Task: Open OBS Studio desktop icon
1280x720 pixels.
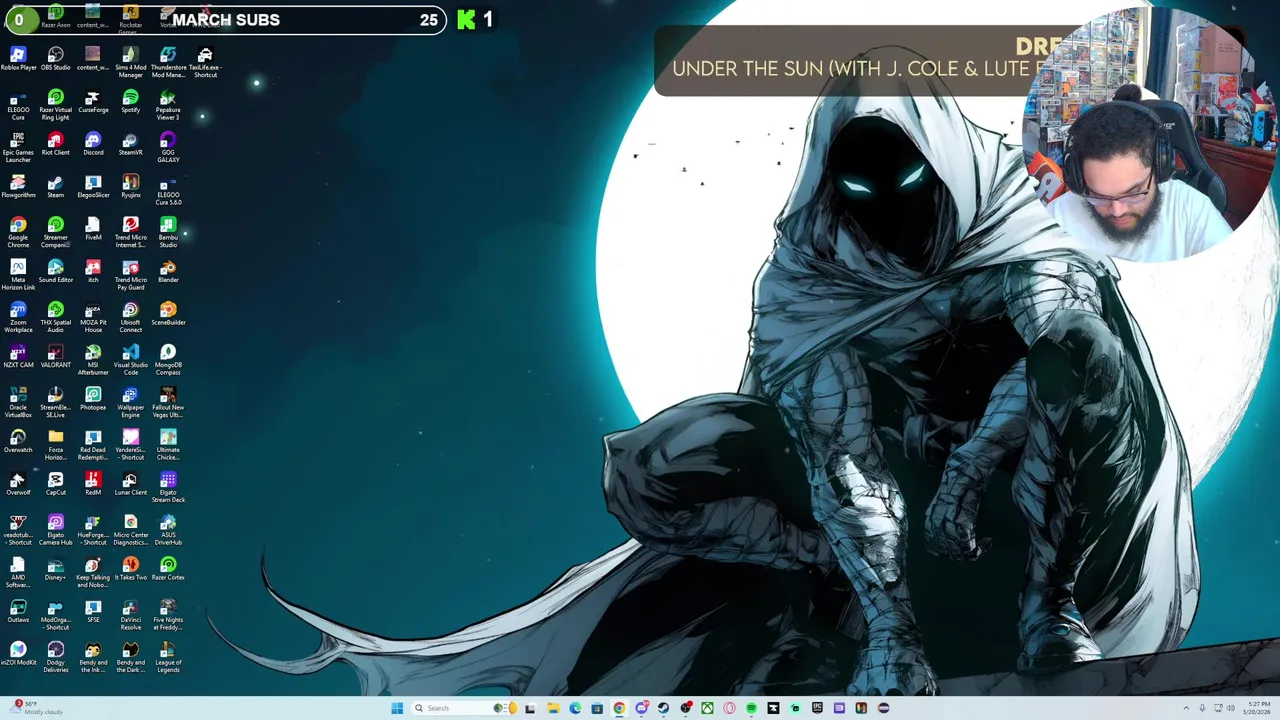Action: (55, 59)
